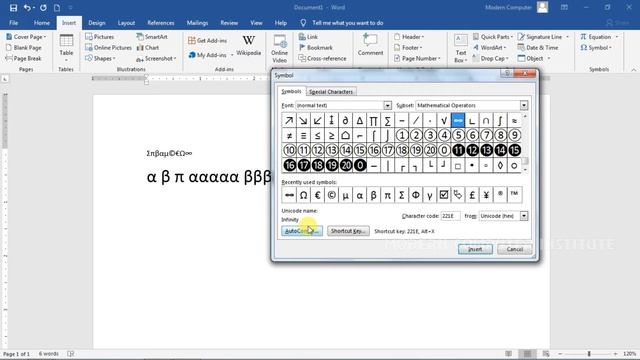Select the black circled 11 symbol

tap(458, 150)
